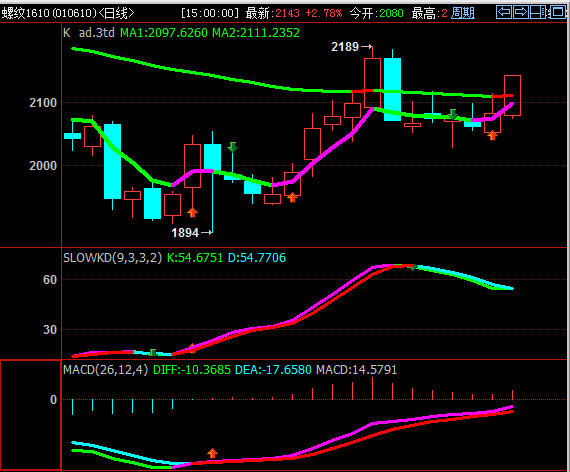Click the 0 axis label in MACD panel
The width and height of the screenshot is (570, 472).
53,400
